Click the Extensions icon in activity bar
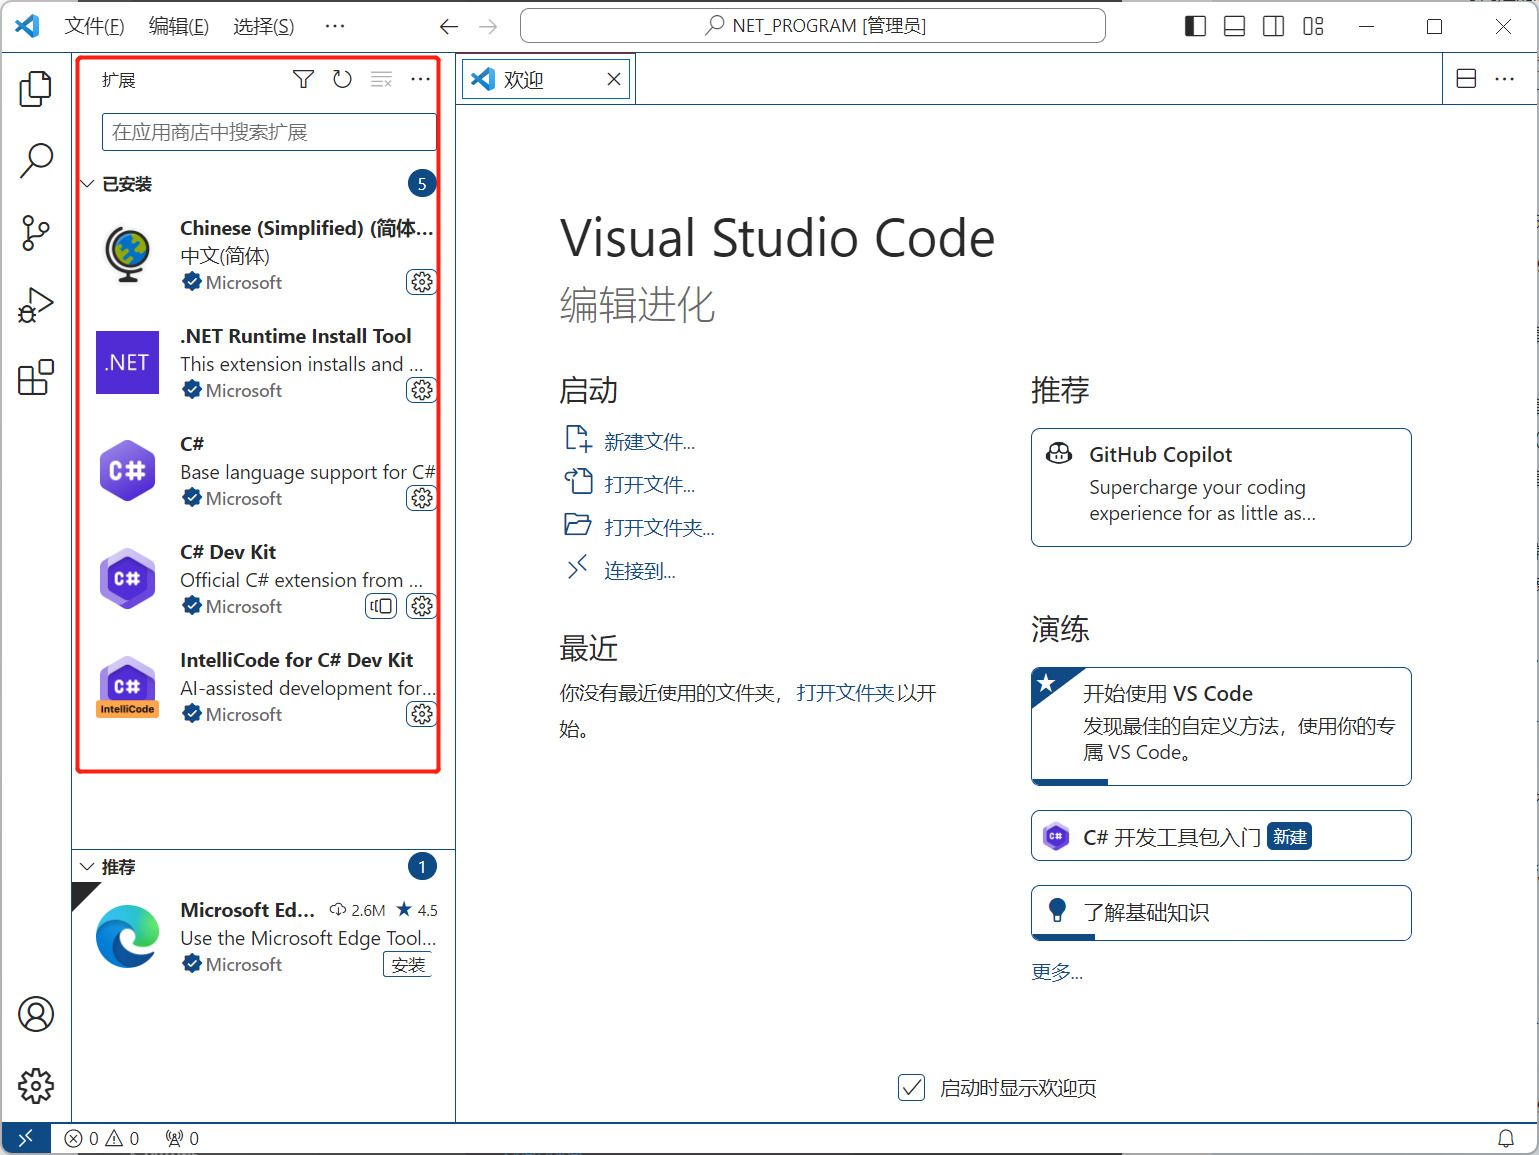1539x1155 pixels. tap(36, 378)
